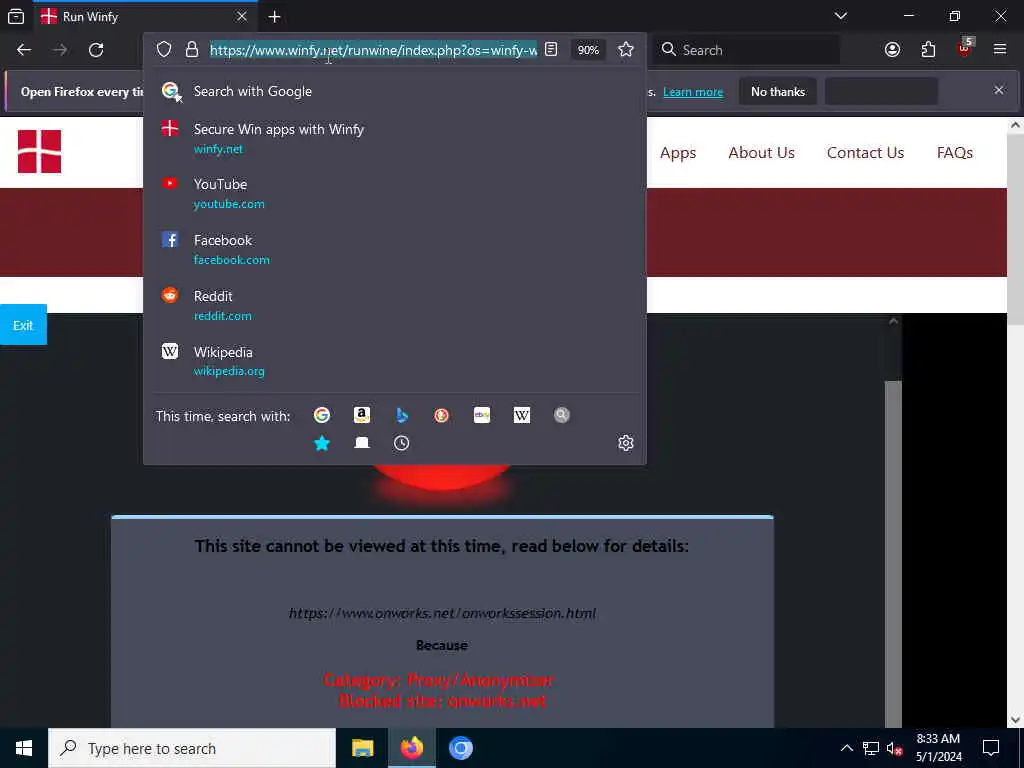Screen dimensions: 1024x768
Task: Open the Firefox account icon
Action: pos(892,50)
